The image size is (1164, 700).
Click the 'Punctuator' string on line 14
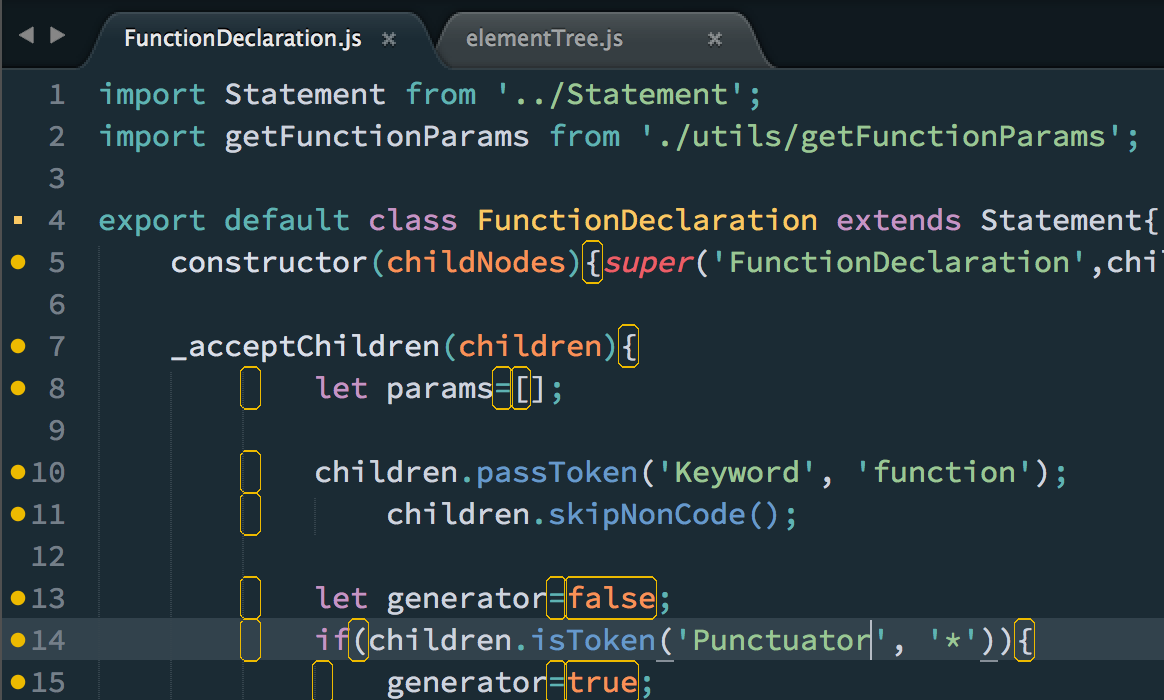click(782, 640)
